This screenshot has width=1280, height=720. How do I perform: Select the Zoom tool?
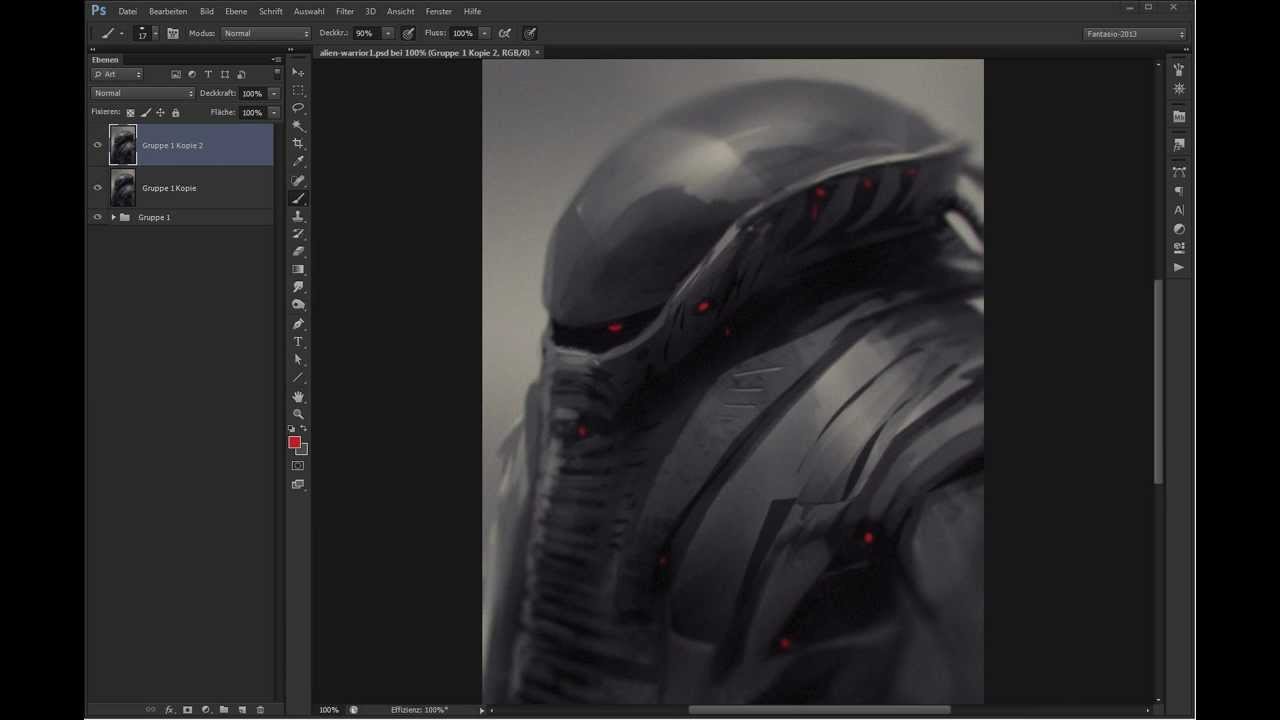click(298, 414)
